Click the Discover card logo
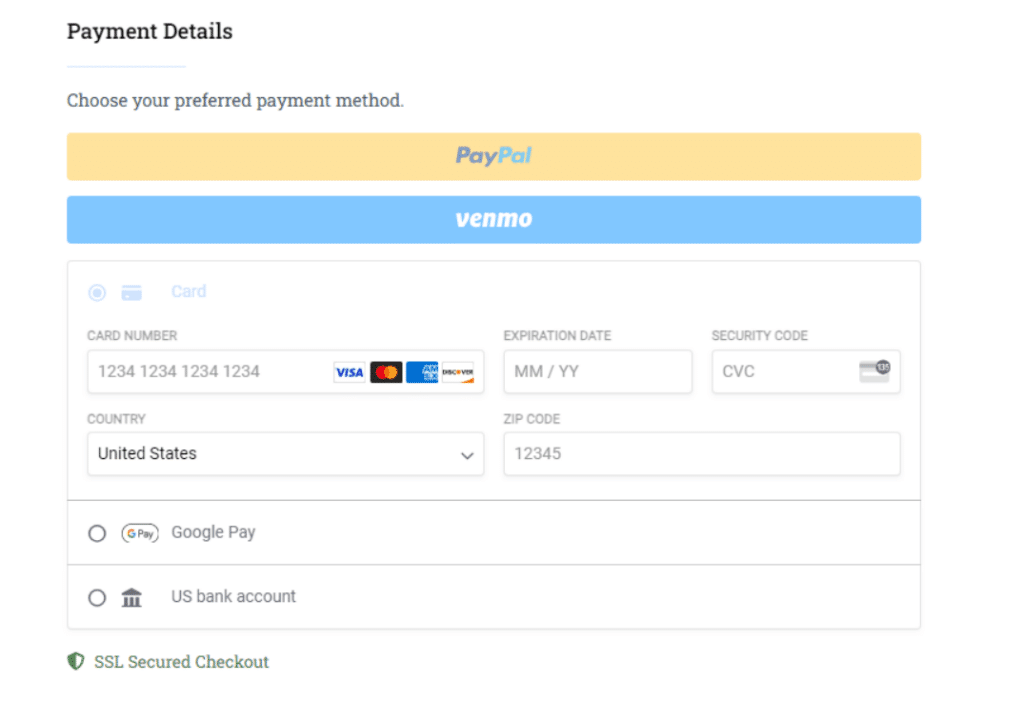Image resolution: width=1024 pixels, height=701 pixels. click(x=458, y=372)
